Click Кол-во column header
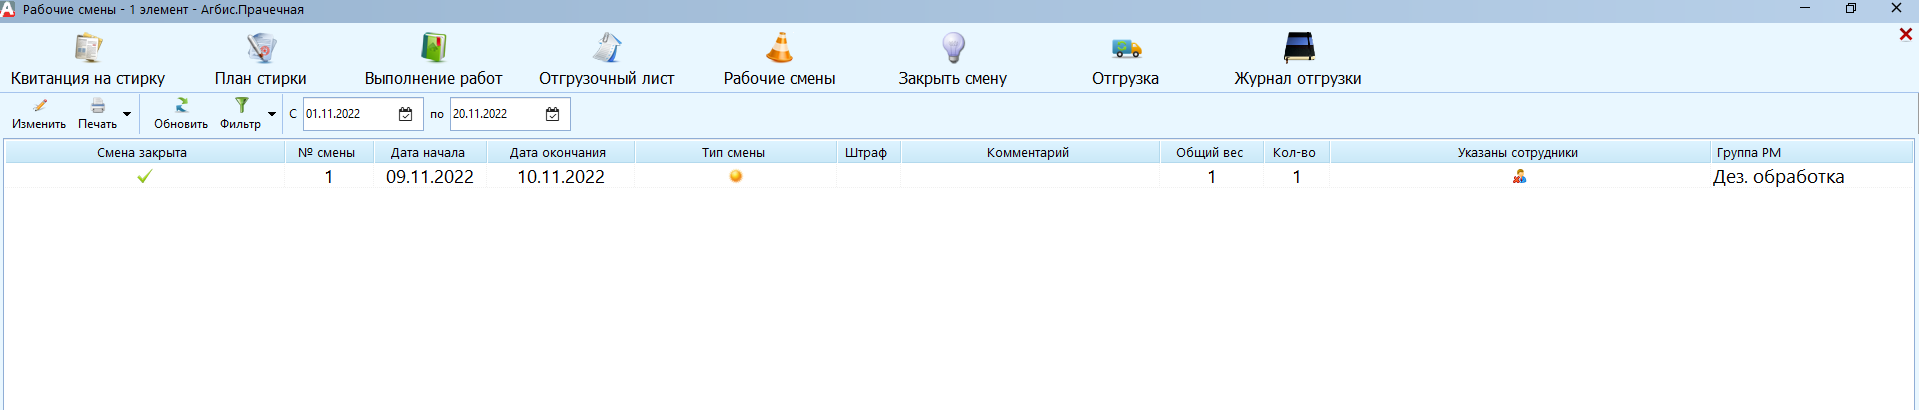1919x410 pixels. 1295,152
